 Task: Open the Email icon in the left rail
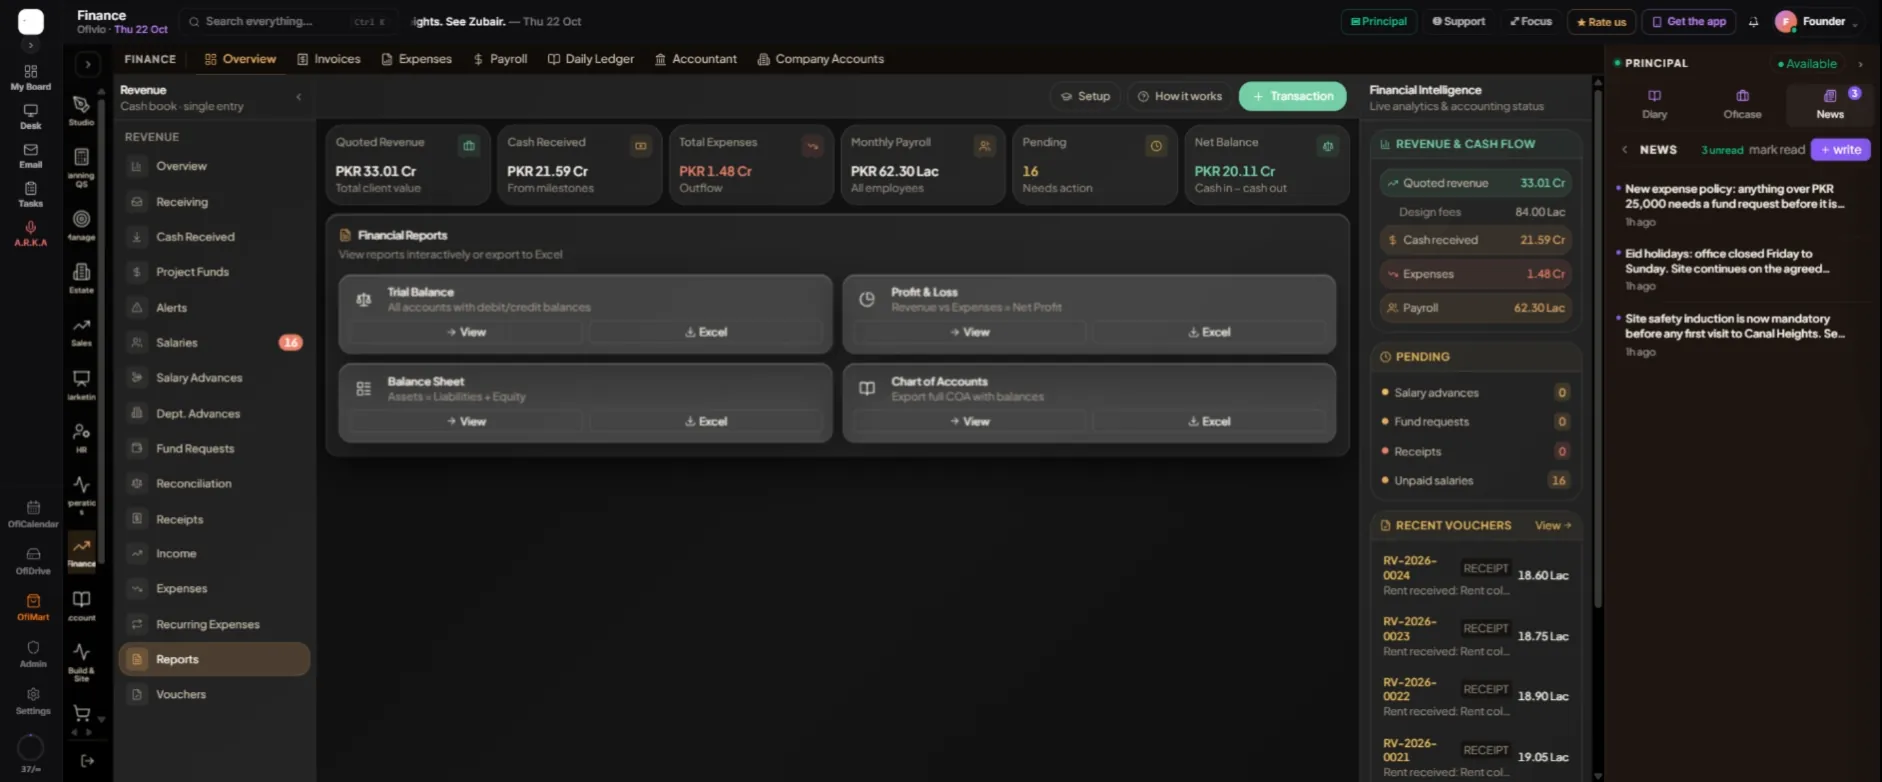(x=31, y=155)
